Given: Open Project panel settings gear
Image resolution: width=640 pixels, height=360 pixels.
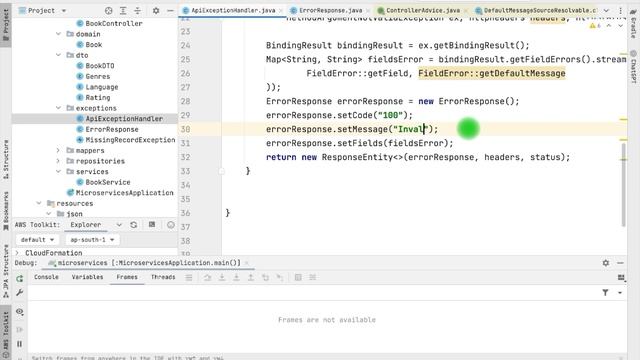Looking at the screenshot, I should coord(156,11).
